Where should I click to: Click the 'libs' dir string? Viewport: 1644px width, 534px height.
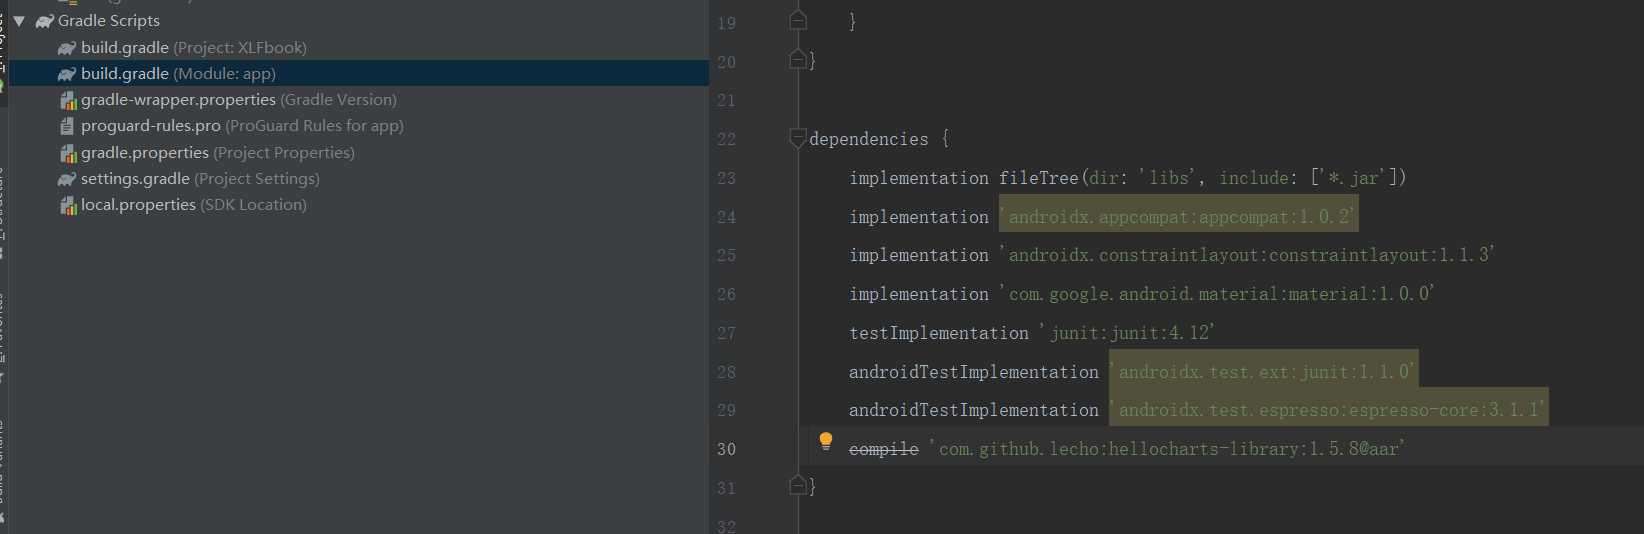[x=1169, y=178]
